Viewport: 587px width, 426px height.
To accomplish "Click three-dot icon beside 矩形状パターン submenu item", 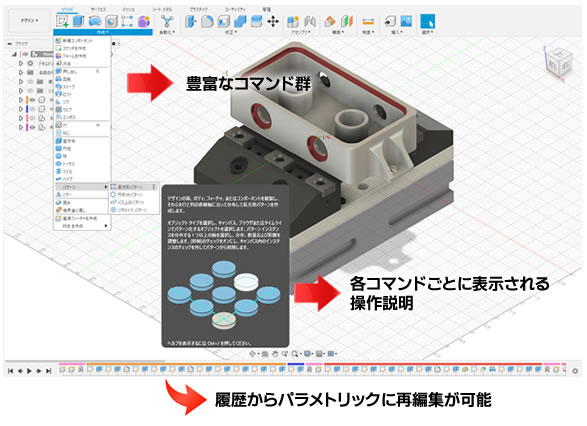I will pos(154,186).
